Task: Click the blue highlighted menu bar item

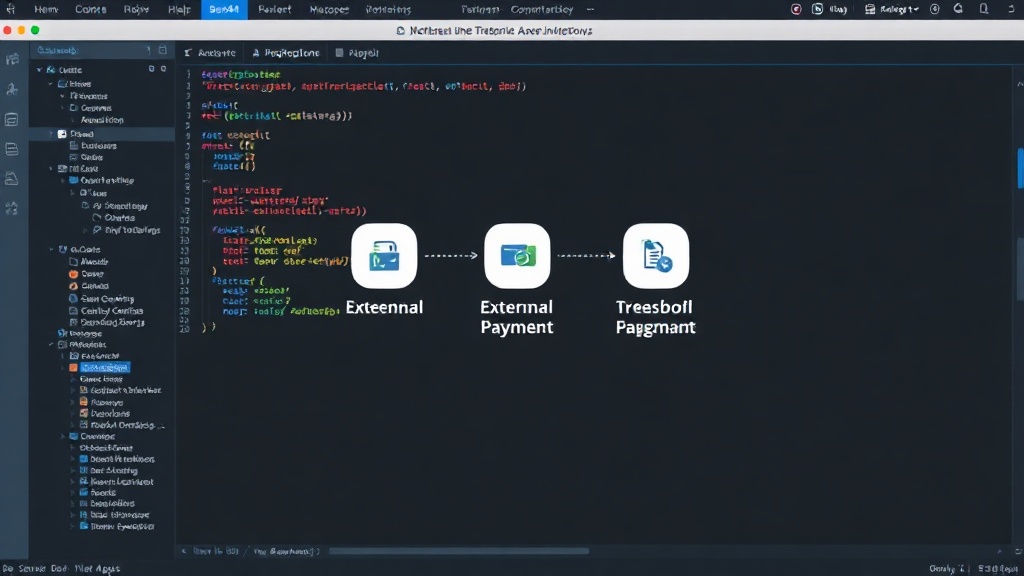Action: click(x=224, y=9)
